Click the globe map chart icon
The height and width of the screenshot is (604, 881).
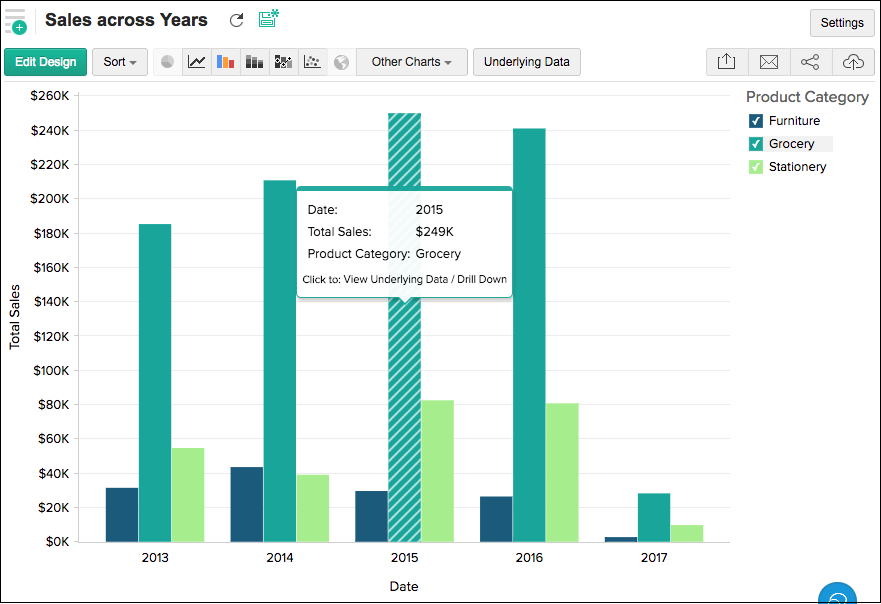pos(342,62)
